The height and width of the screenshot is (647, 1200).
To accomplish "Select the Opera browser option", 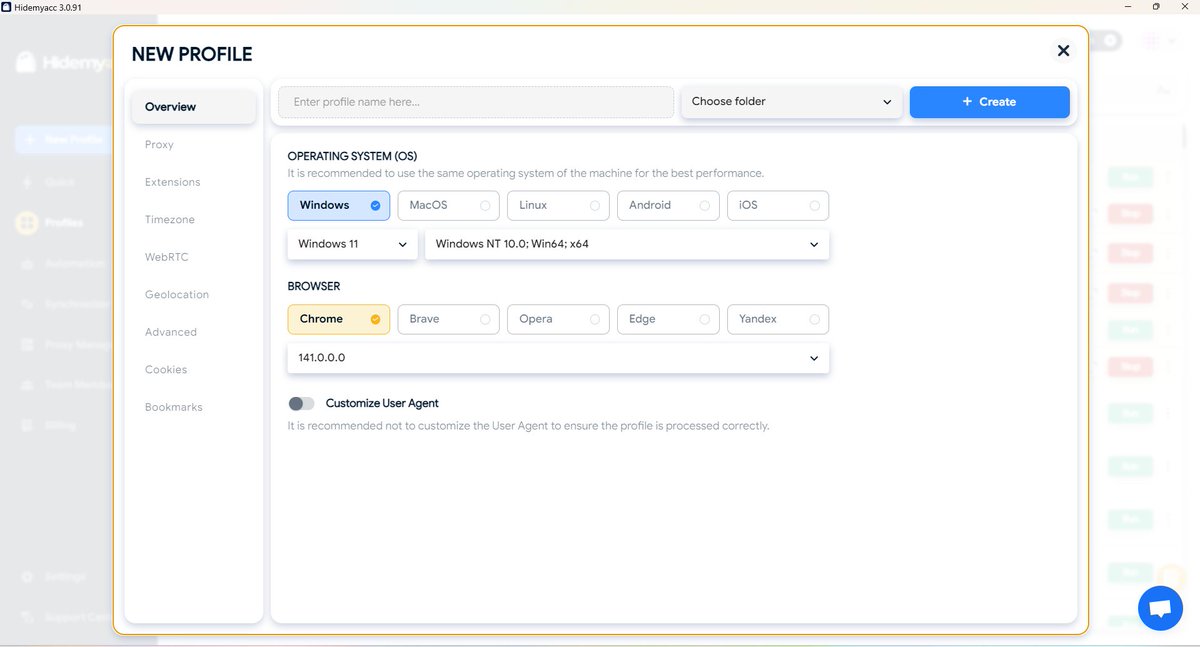I will pos(559,319).
